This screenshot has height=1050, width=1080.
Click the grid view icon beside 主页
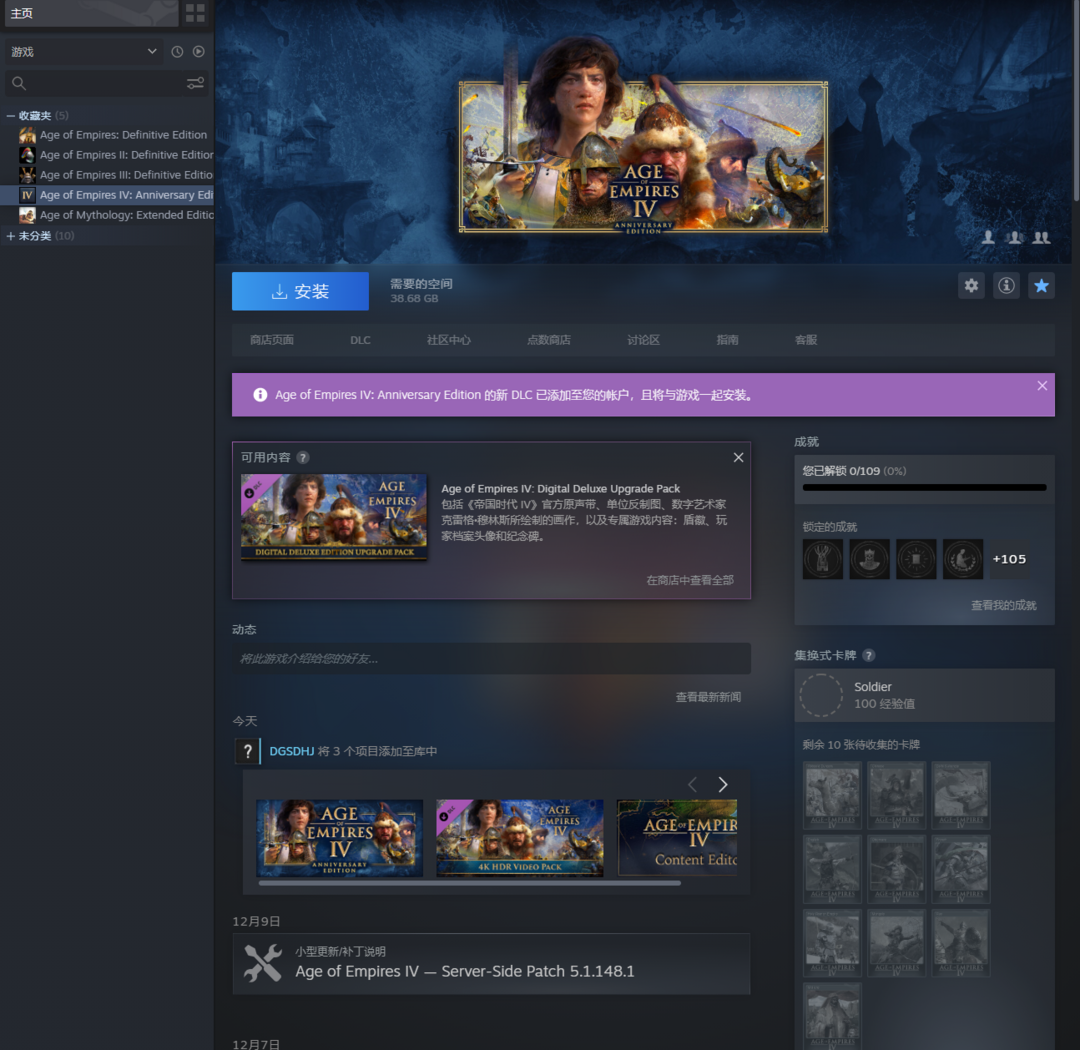(195, 13)
